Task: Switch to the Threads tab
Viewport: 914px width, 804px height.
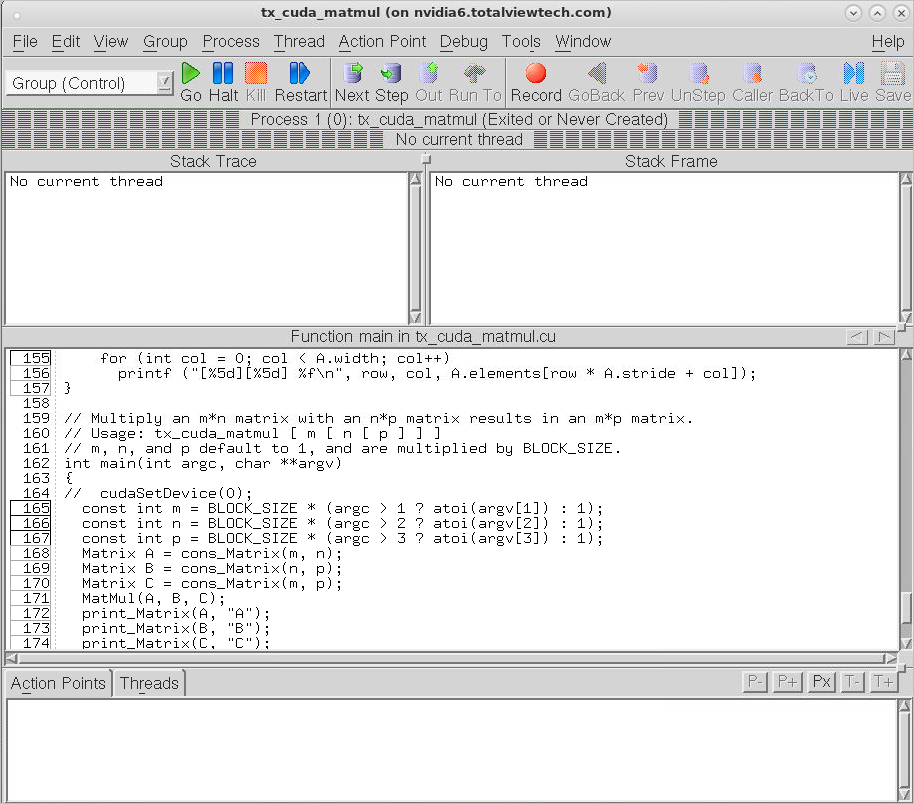Action: (149, 683)
